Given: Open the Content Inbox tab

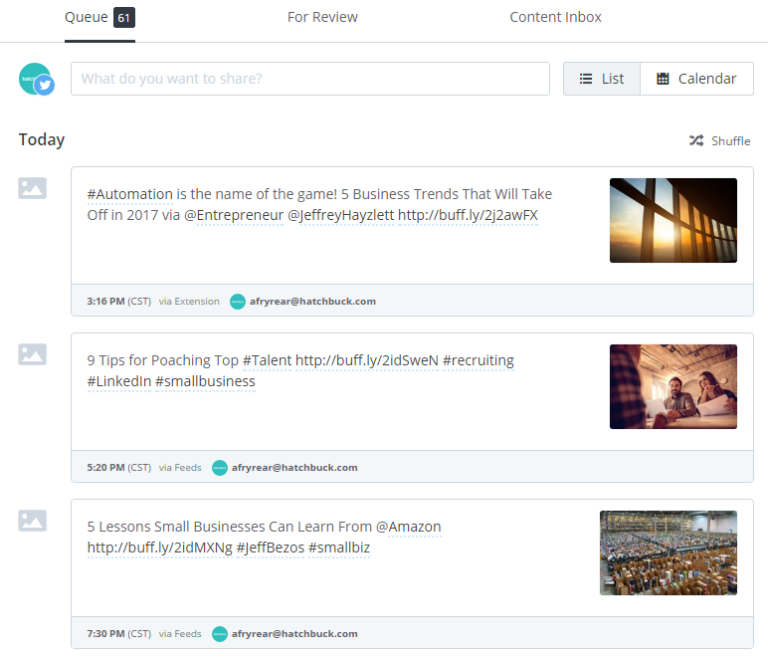Looking at the screenshot, I should click(555, 18).
